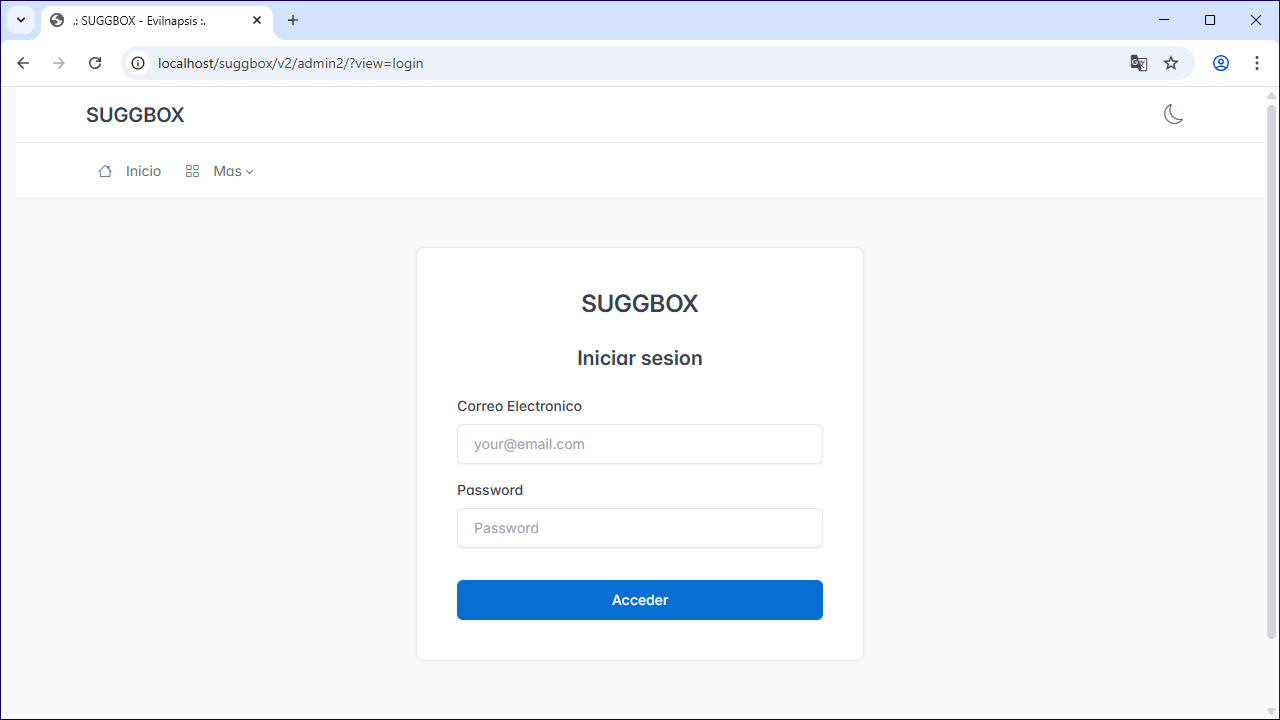Open Chrome three-dot menu
The image size is (1280, 720).
pyautogui.click(x=1257, y=63)
